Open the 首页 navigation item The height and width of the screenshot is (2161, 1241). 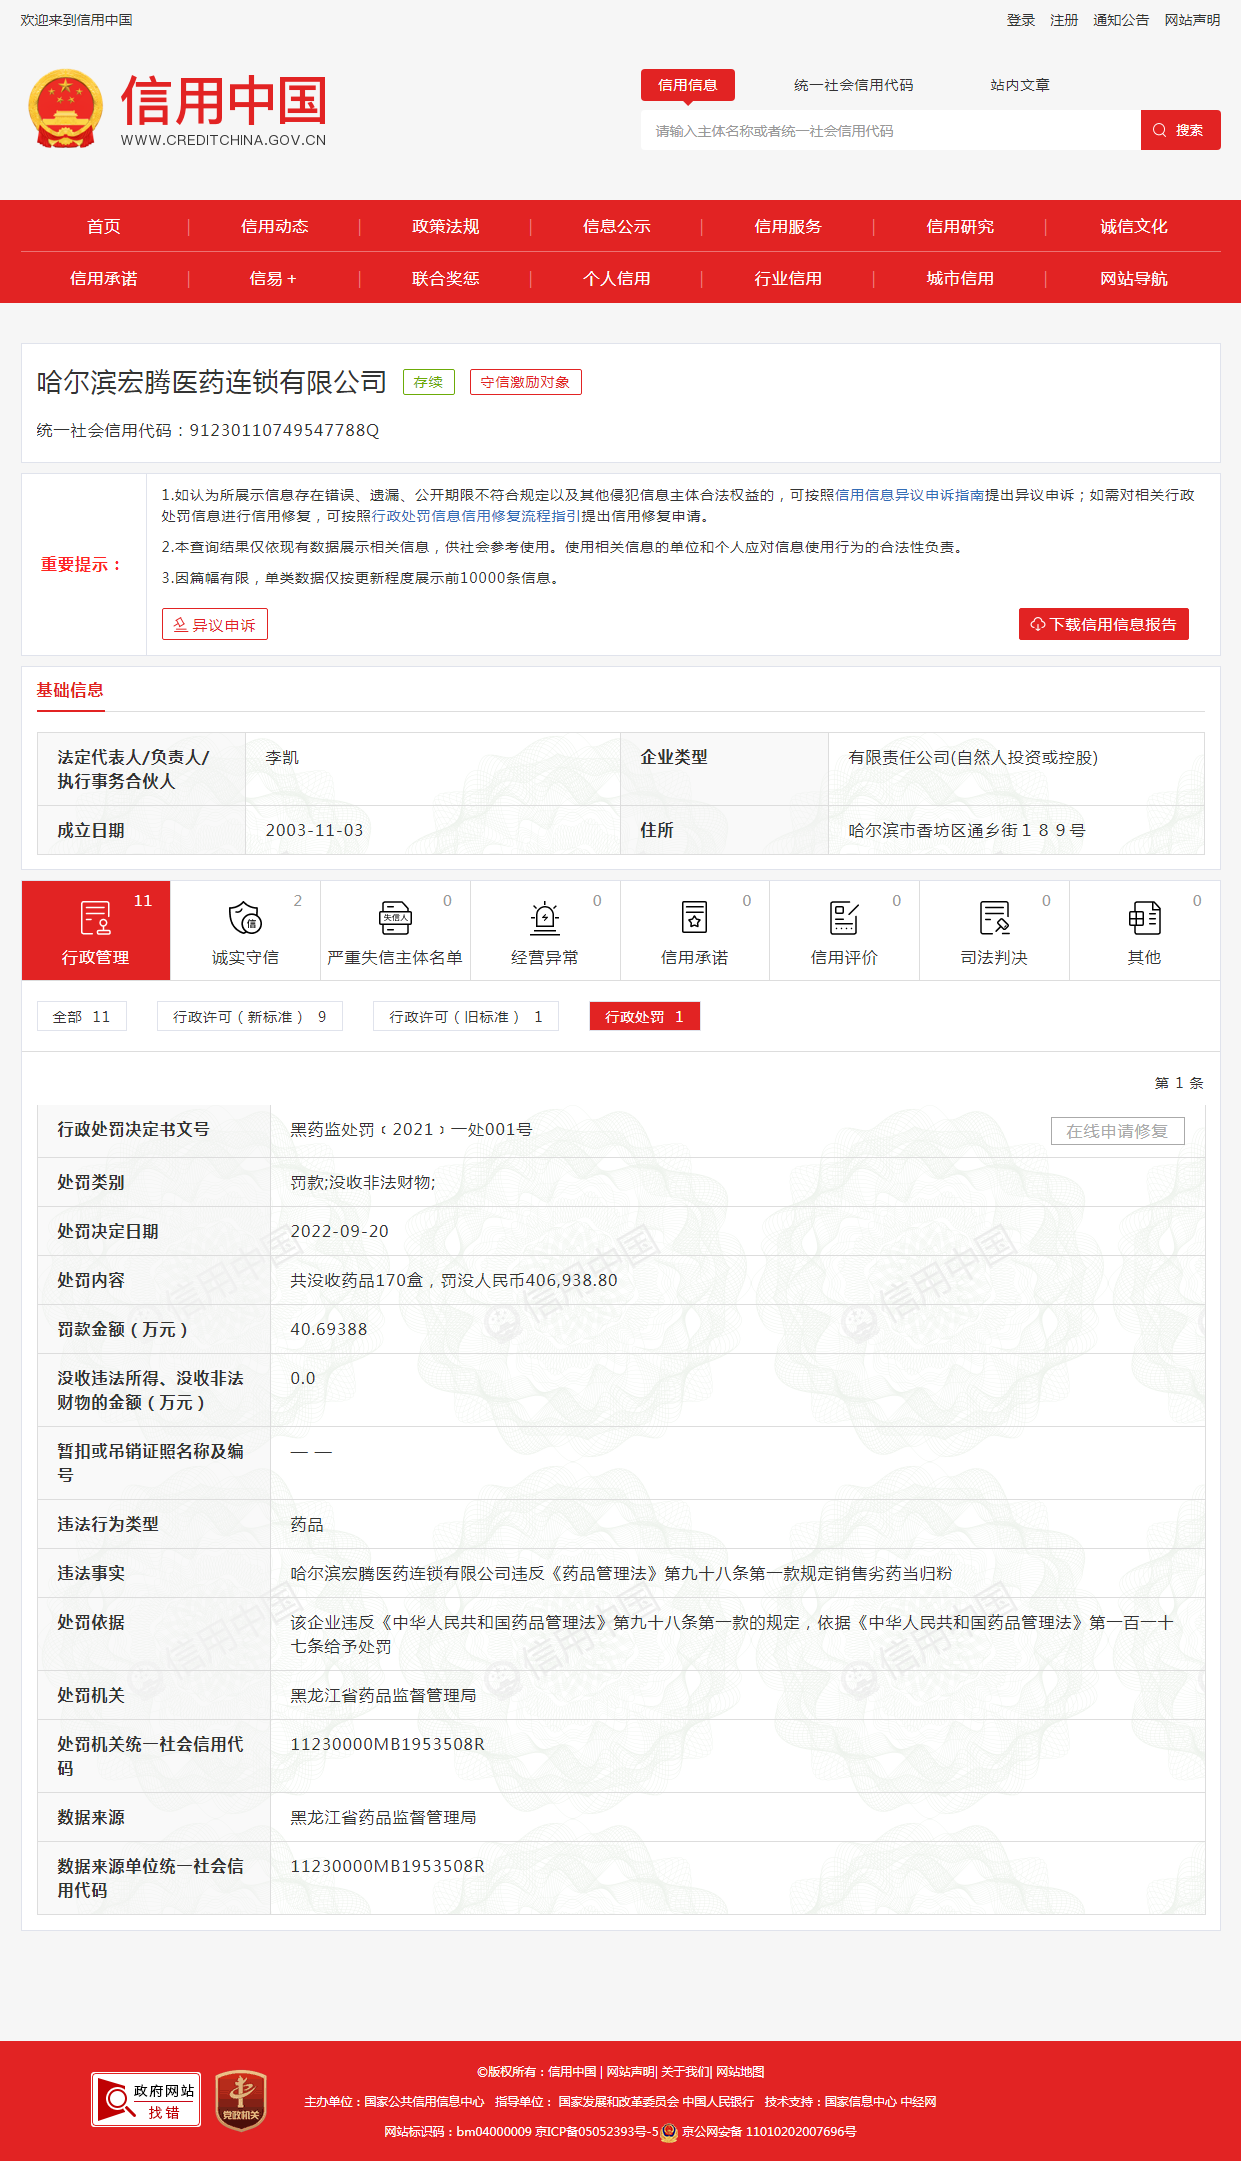tap(104, 226)
